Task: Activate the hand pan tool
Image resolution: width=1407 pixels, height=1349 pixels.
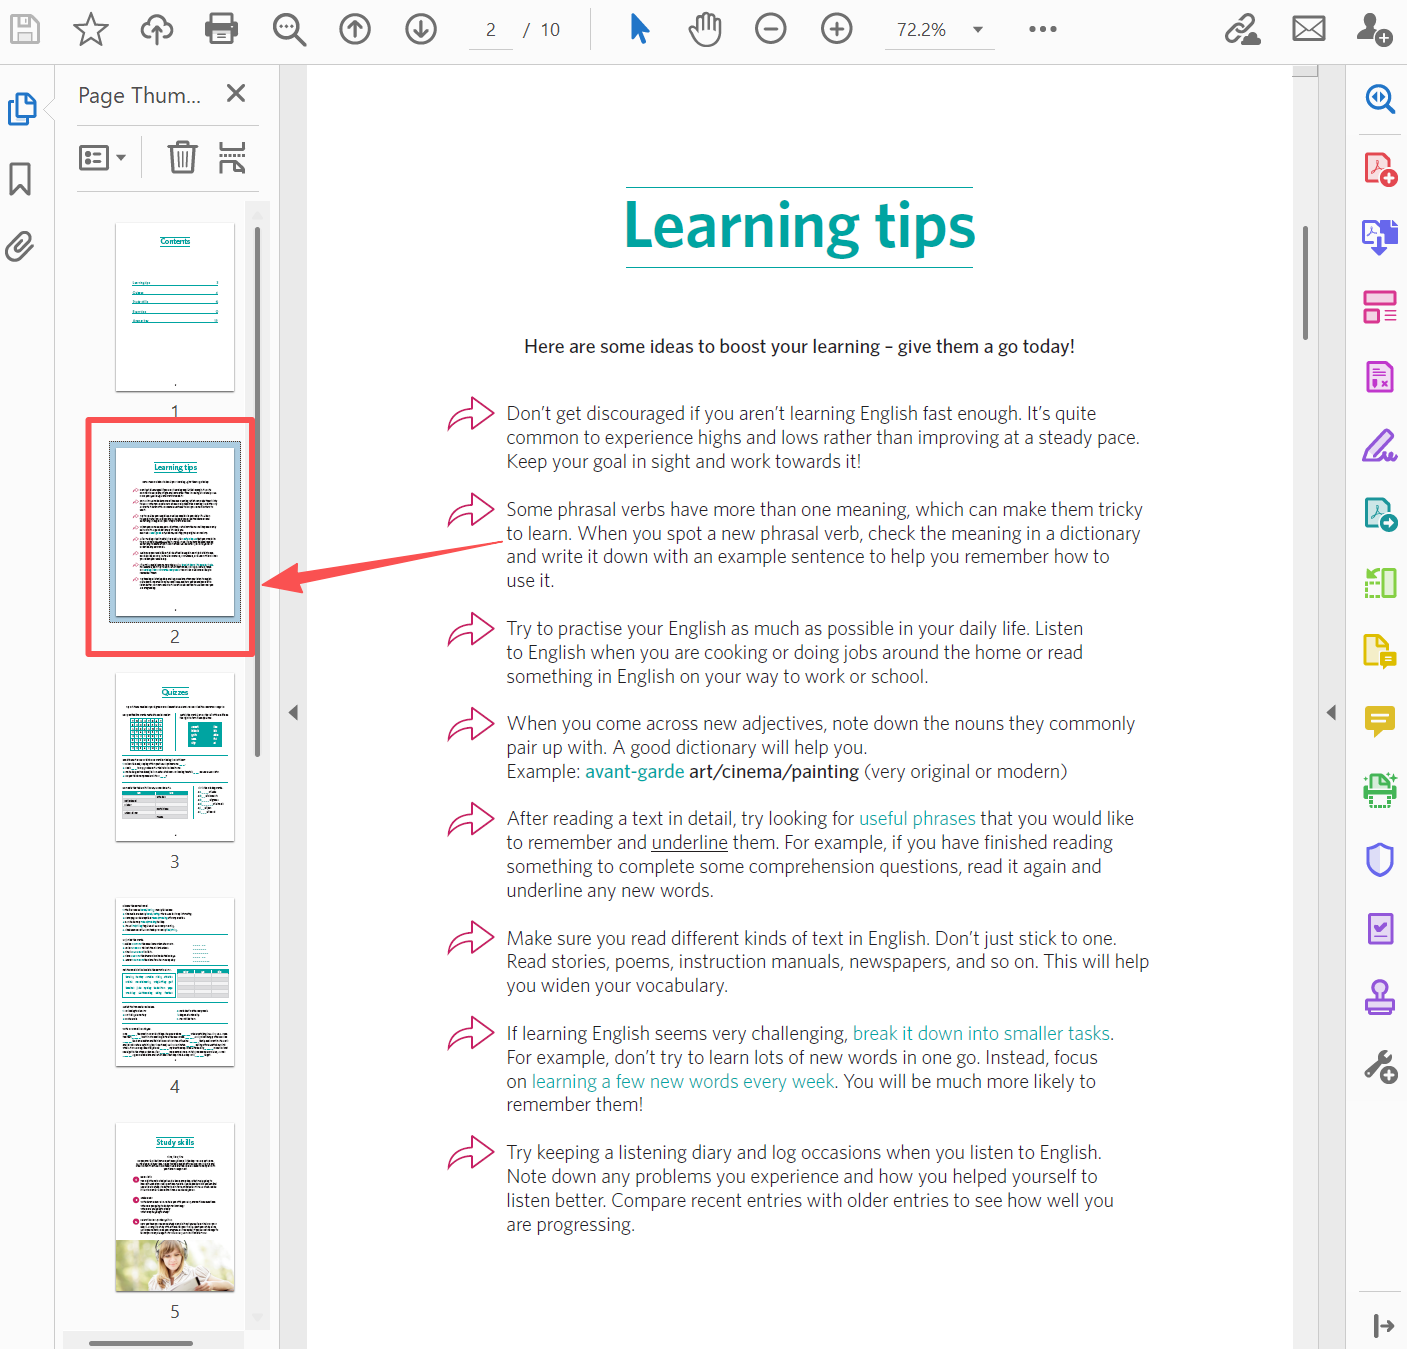Action: coord(705,29)
